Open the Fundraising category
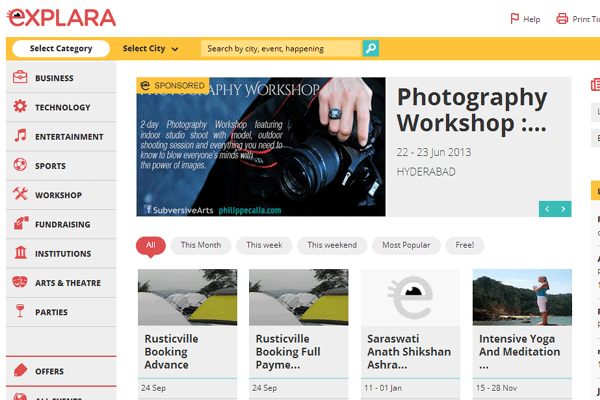Screen dimensions: 600x400 tap(61, 224)
